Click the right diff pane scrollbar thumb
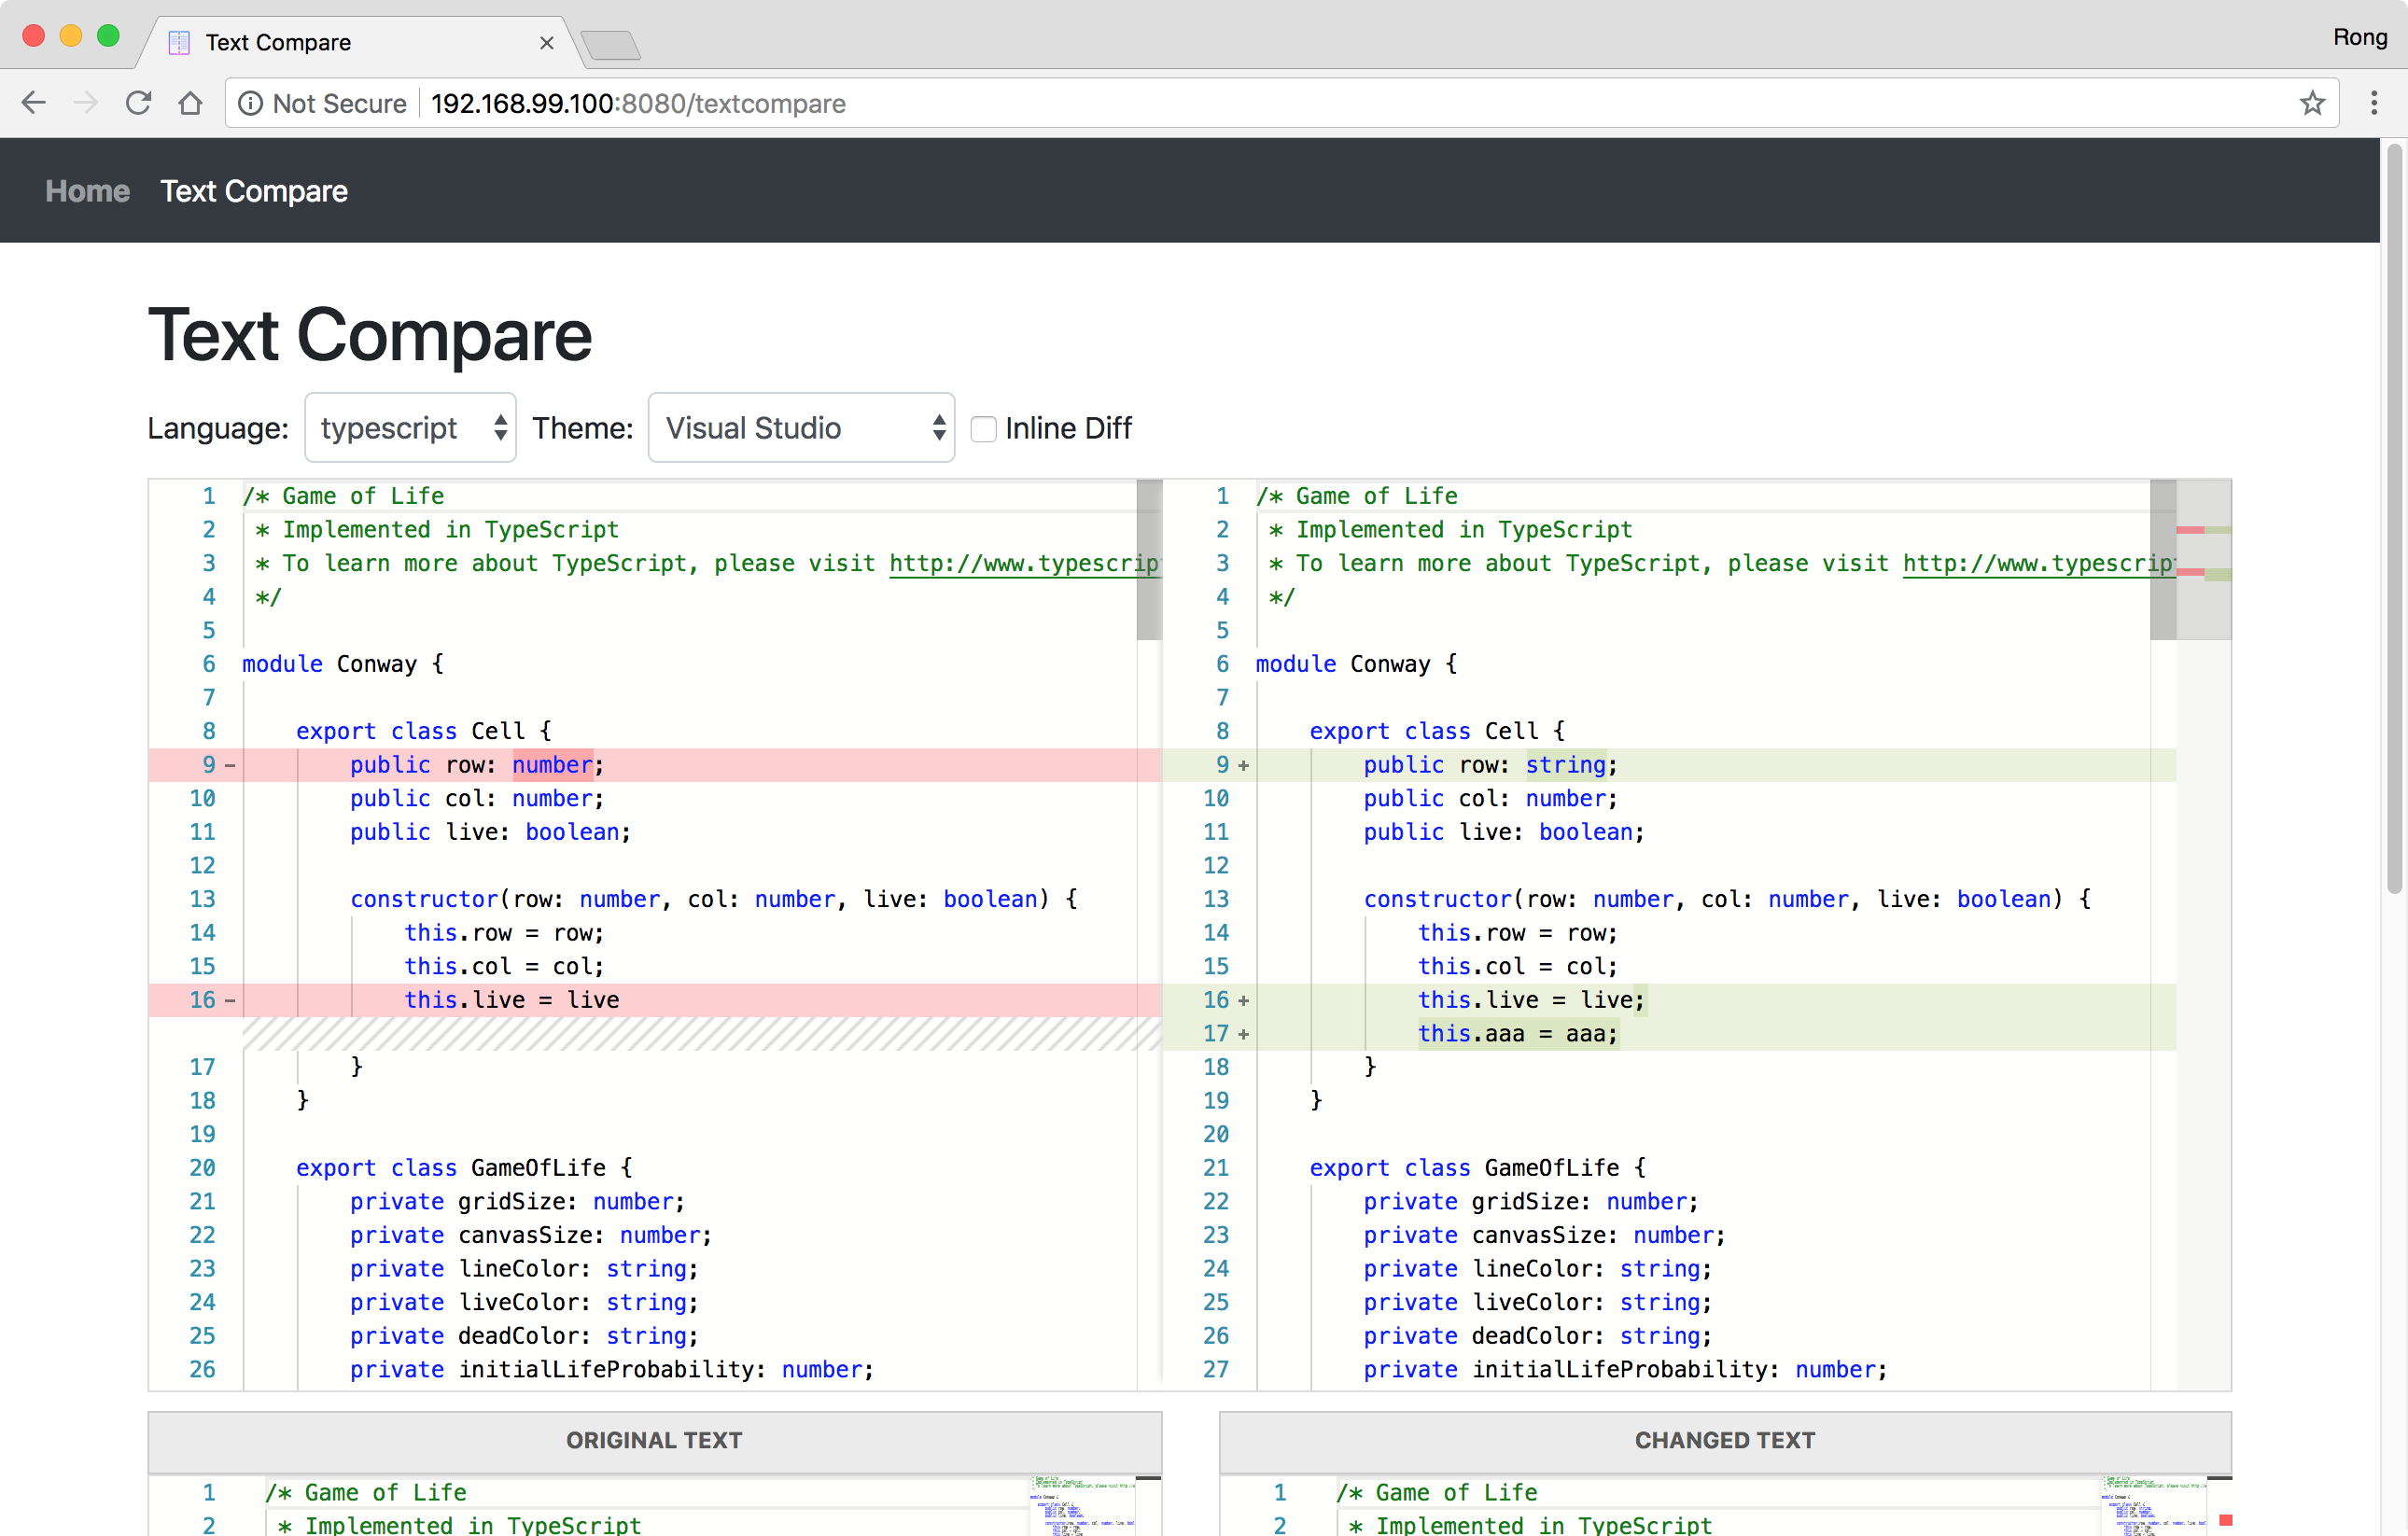This screenshot has width=2408, height=1536. (2163, 560)
